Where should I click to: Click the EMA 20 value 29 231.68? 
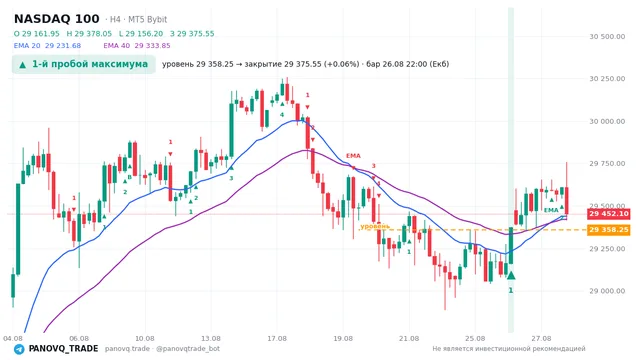tap(63, 46)
